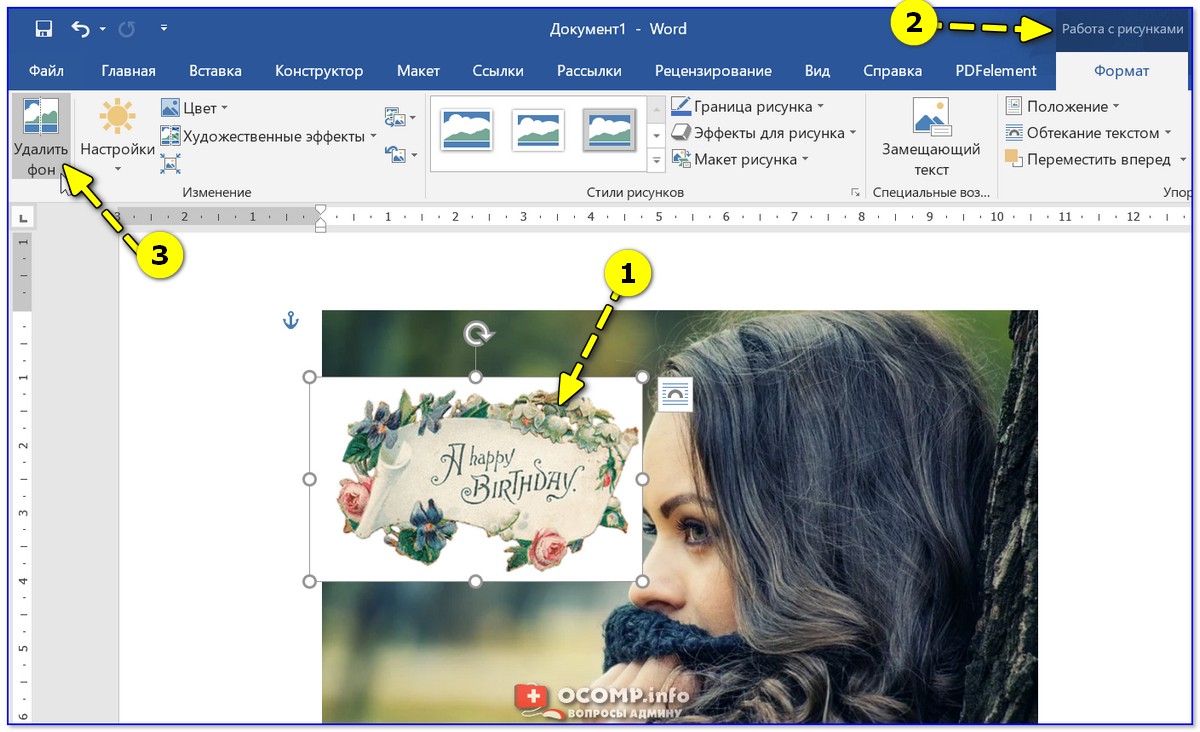Switch to the Конструктор tab
This screenshot has height=732, width=1200.
pos(319,71)
